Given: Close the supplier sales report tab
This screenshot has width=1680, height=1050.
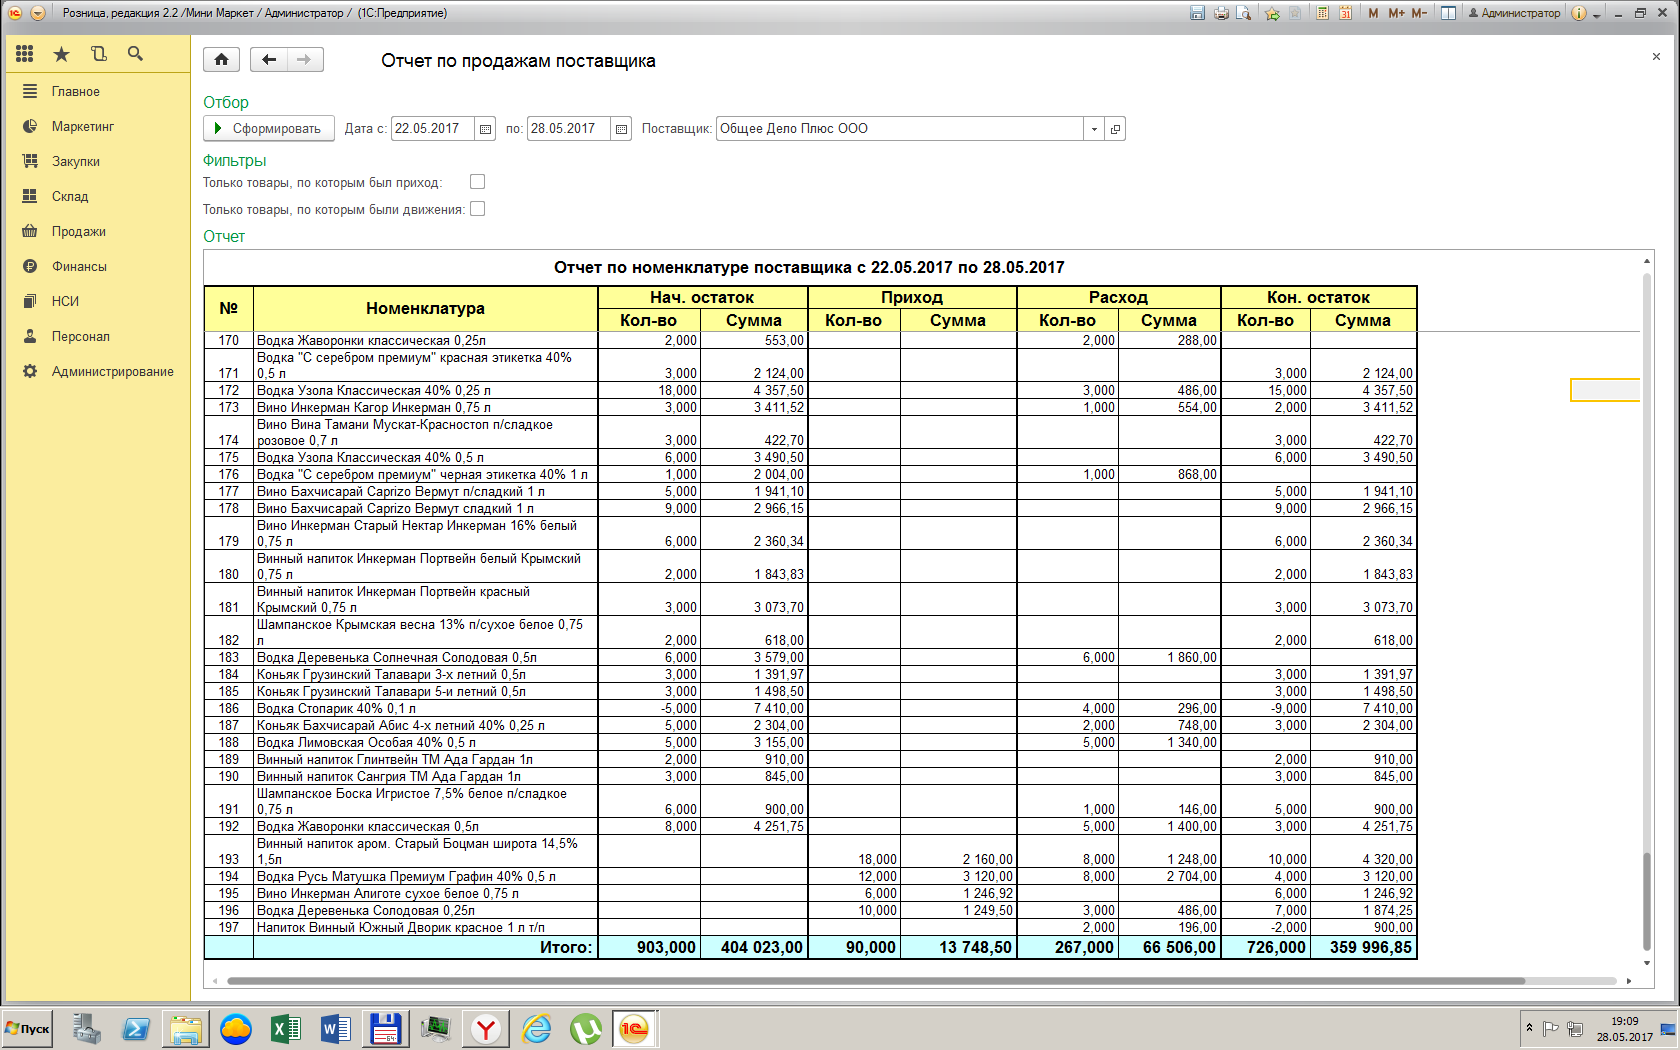Looking at the screenshot, I should click(1656, 57).
